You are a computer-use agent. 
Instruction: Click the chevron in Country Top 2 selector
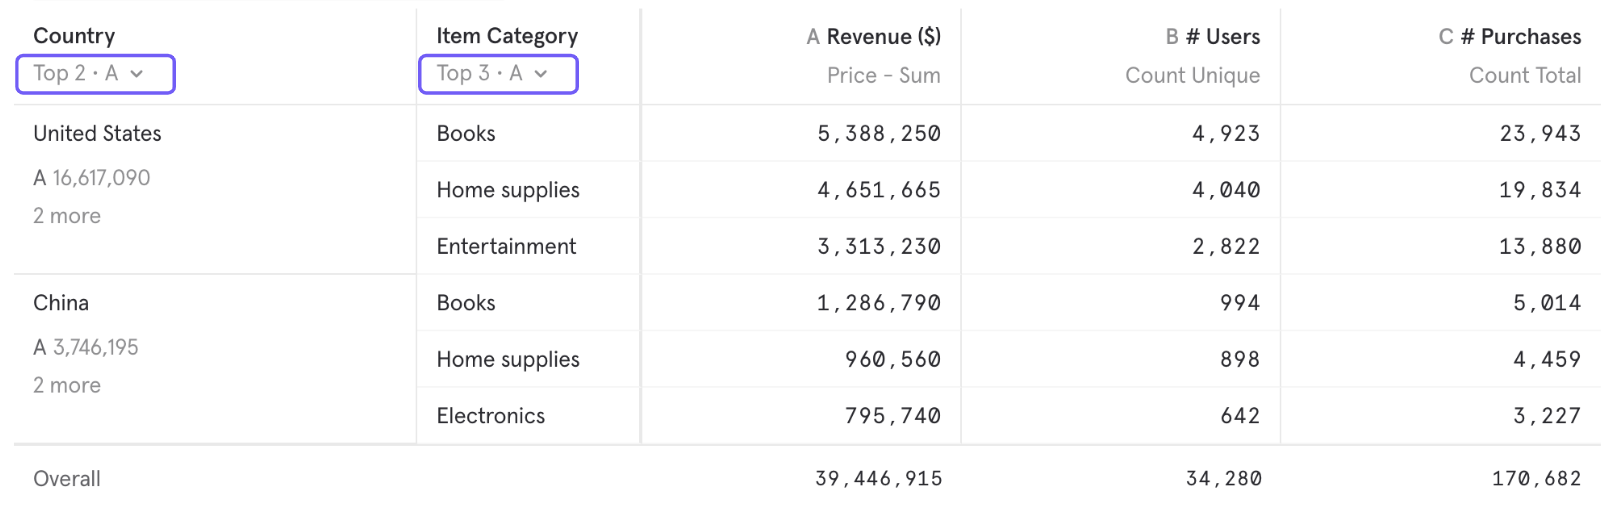tap(137, 74)
